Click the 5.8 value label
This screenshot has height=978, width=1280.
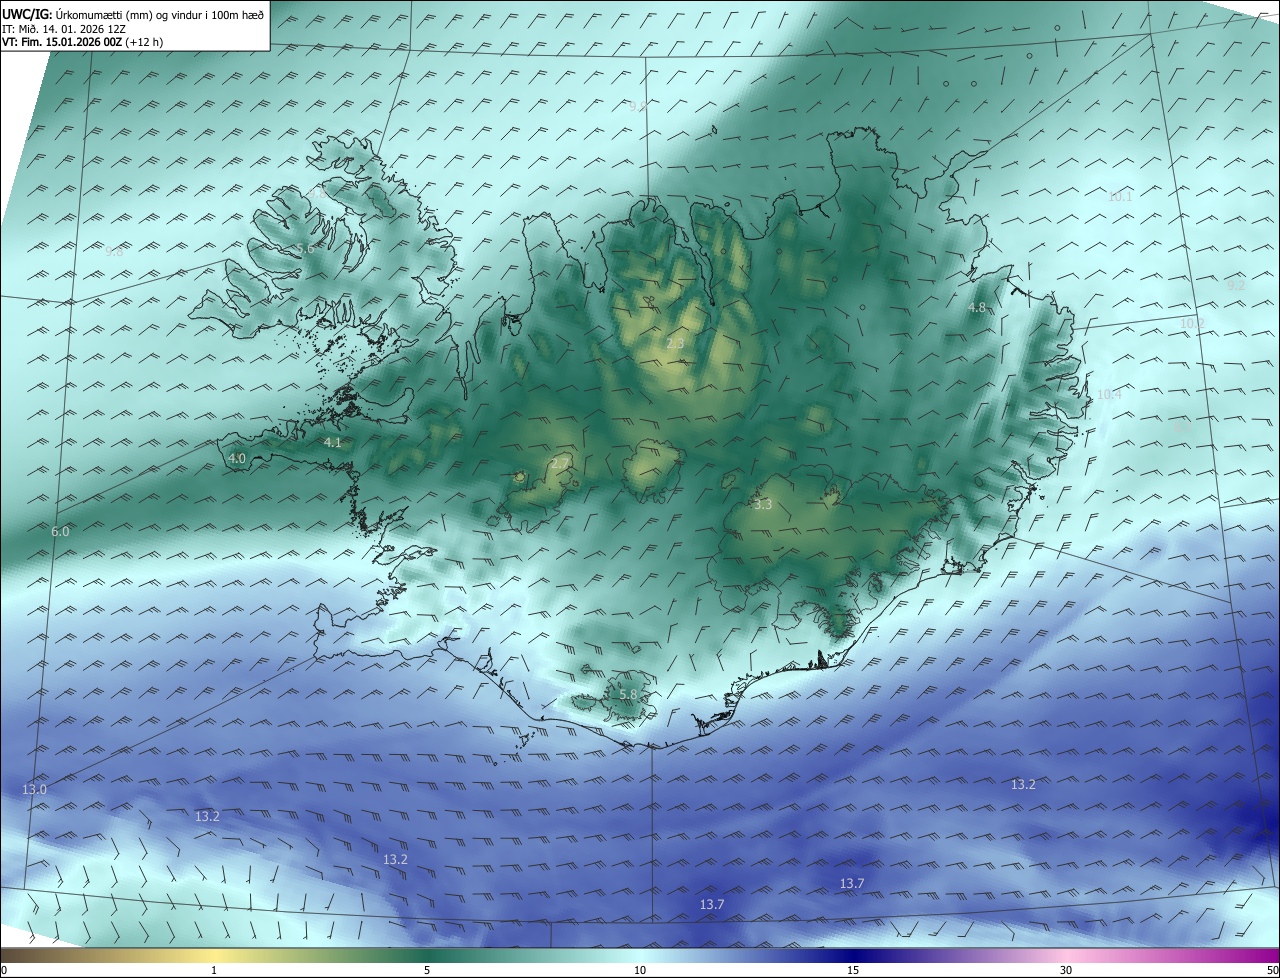628,694
